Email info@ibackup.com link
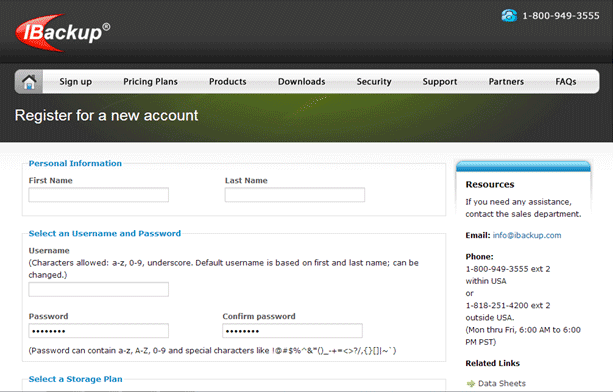The width and height of the screenshot is (613, 392). (x=527, y=235)
